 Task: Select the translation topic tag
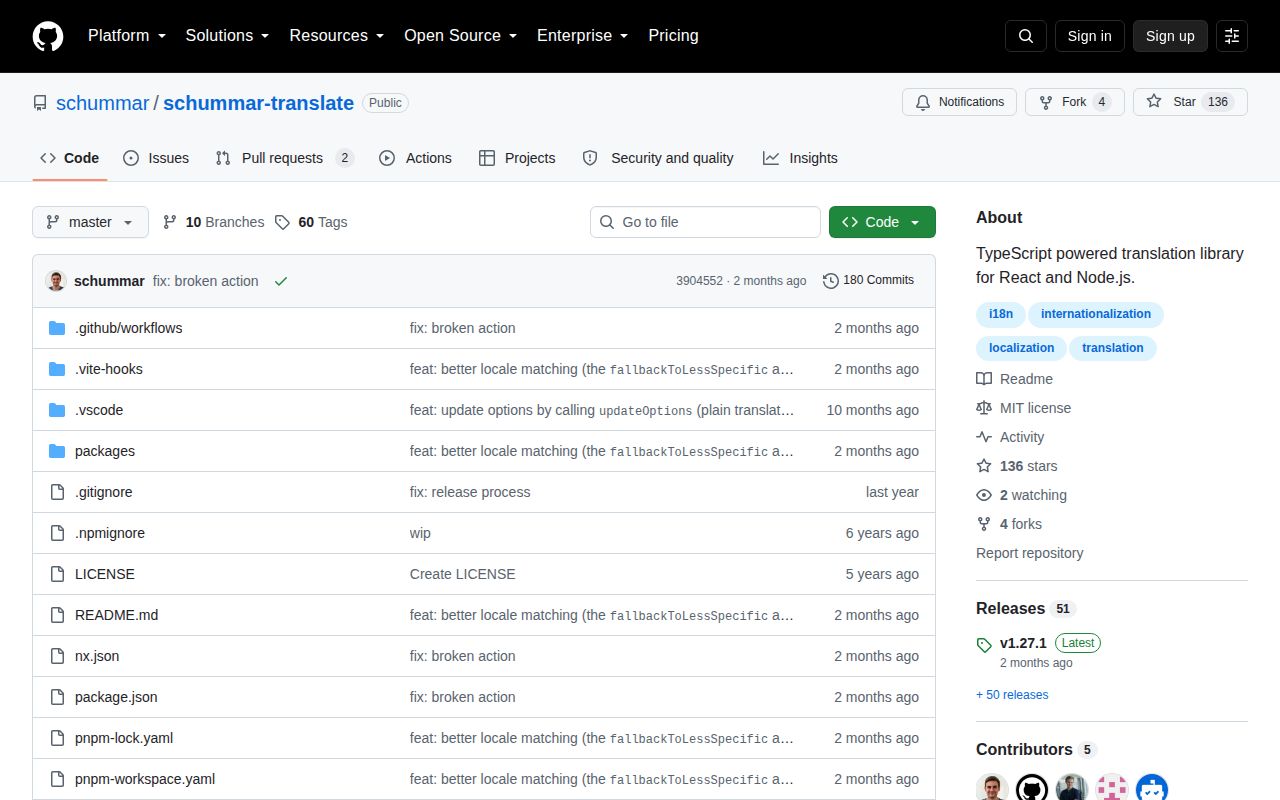tap(1113, 348)
